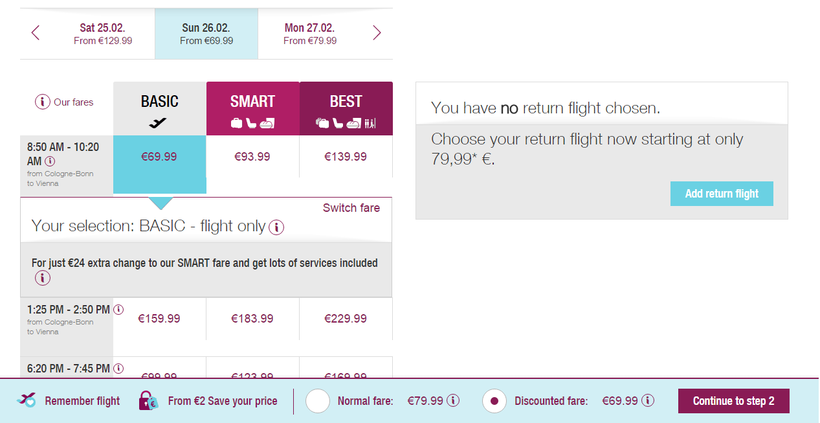This screenshot has width=820, height=423.
Task: Select the Mon 27.02. date tab
Action: click(309, 33)
